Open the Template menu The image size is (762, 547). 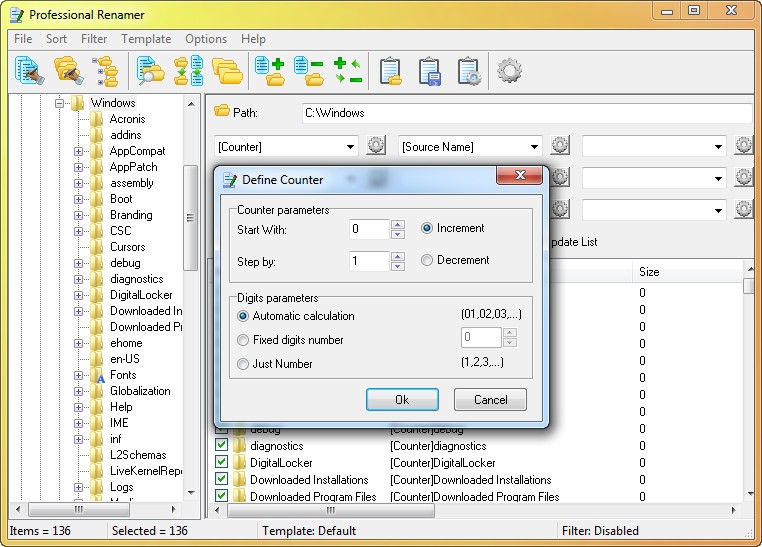pyautogui.click(x=146, y=39)
